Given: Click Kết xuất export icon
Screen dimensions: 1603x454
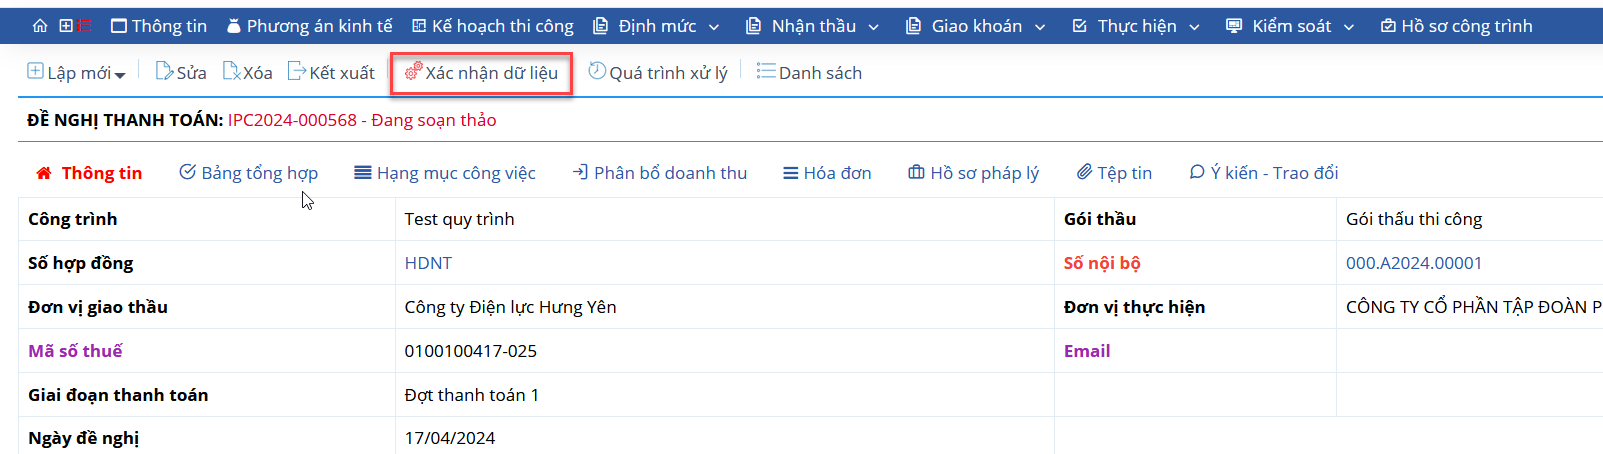Looking at the screenshot, I should pyautogui.click(x=297, y=71).
